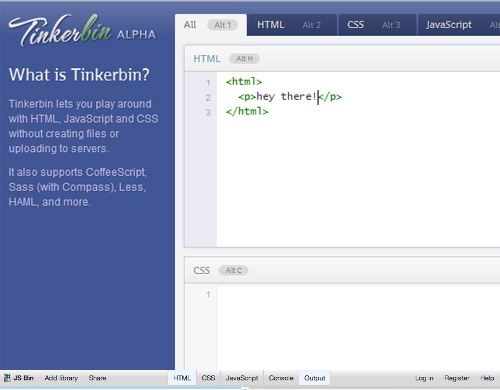Click the Register link
This screenshot has width=500, height=390.
coord(457,378)
